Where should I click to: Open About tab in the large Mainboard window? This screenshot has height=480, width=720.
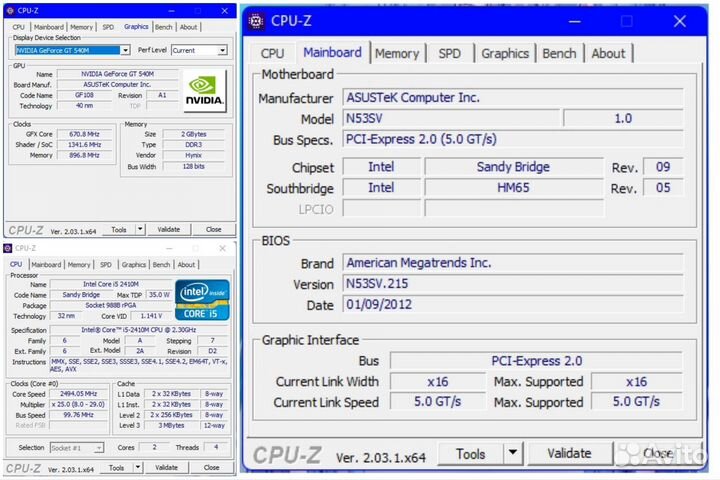click(x=608, y=53)
